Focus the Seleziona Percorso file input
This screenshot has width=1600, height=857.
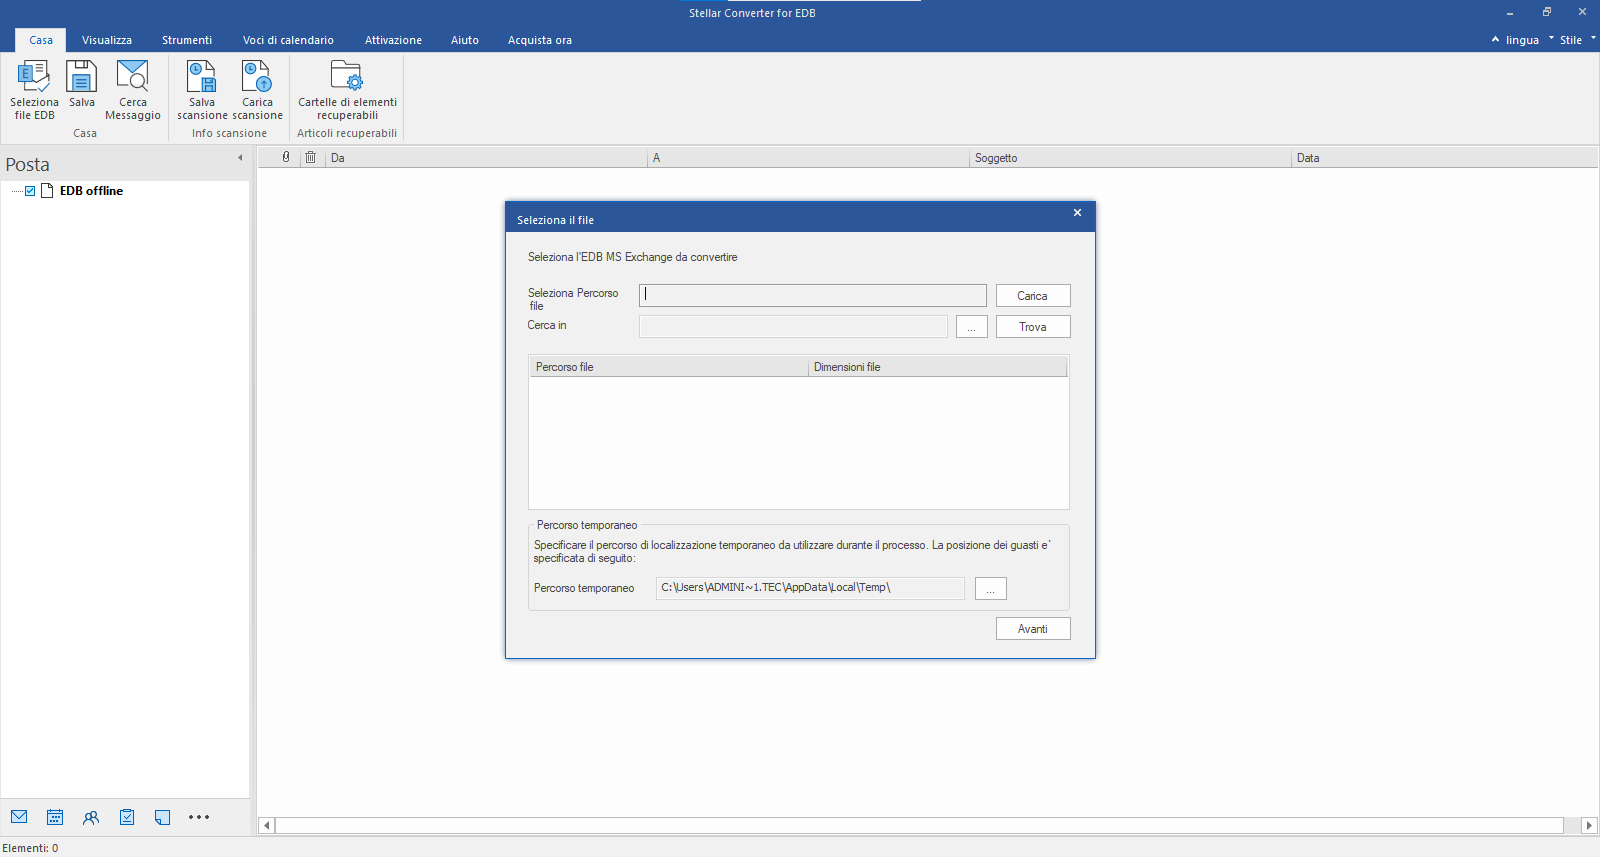click(813, 295)
